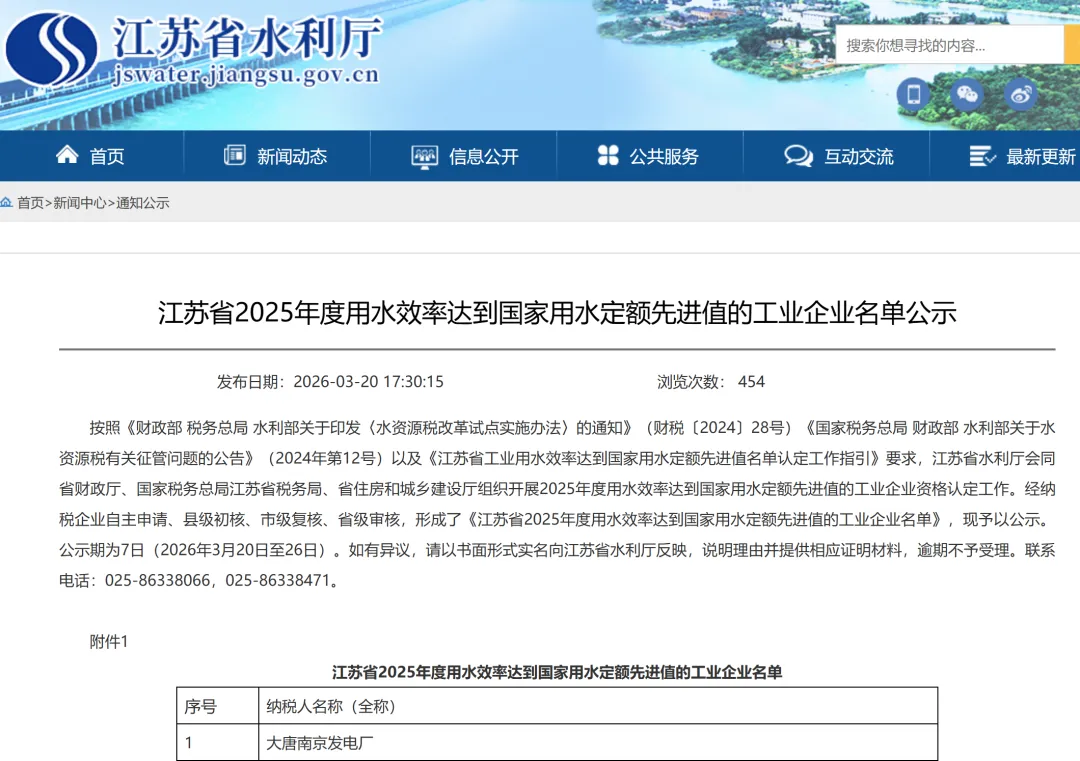This screenshot has height=761, width=1080.
Task: Click the view count value 454
Action: click(x=751, y=382)
